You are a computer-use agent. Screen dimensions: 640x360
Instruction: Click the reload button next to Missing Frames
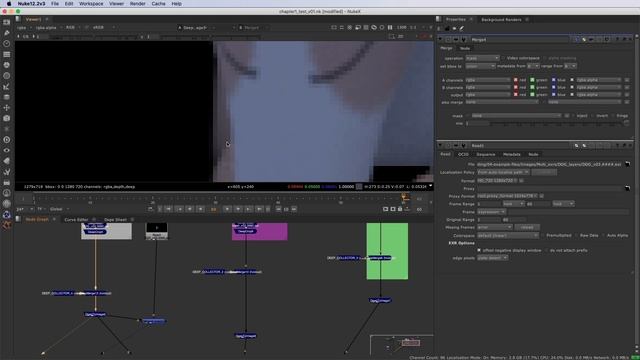(527, 227)
